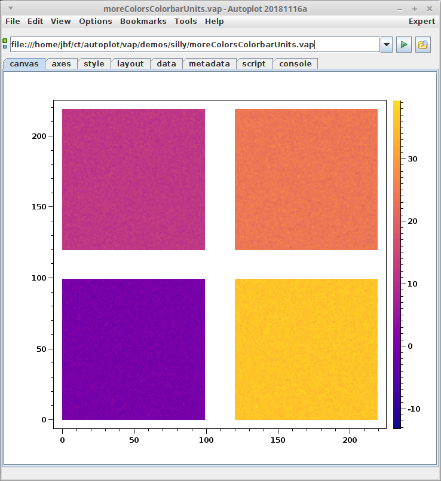Click the x-axis tick label 200
Image resolution: width=441 pixels, height=481 pixels.
tap(350, 440)
